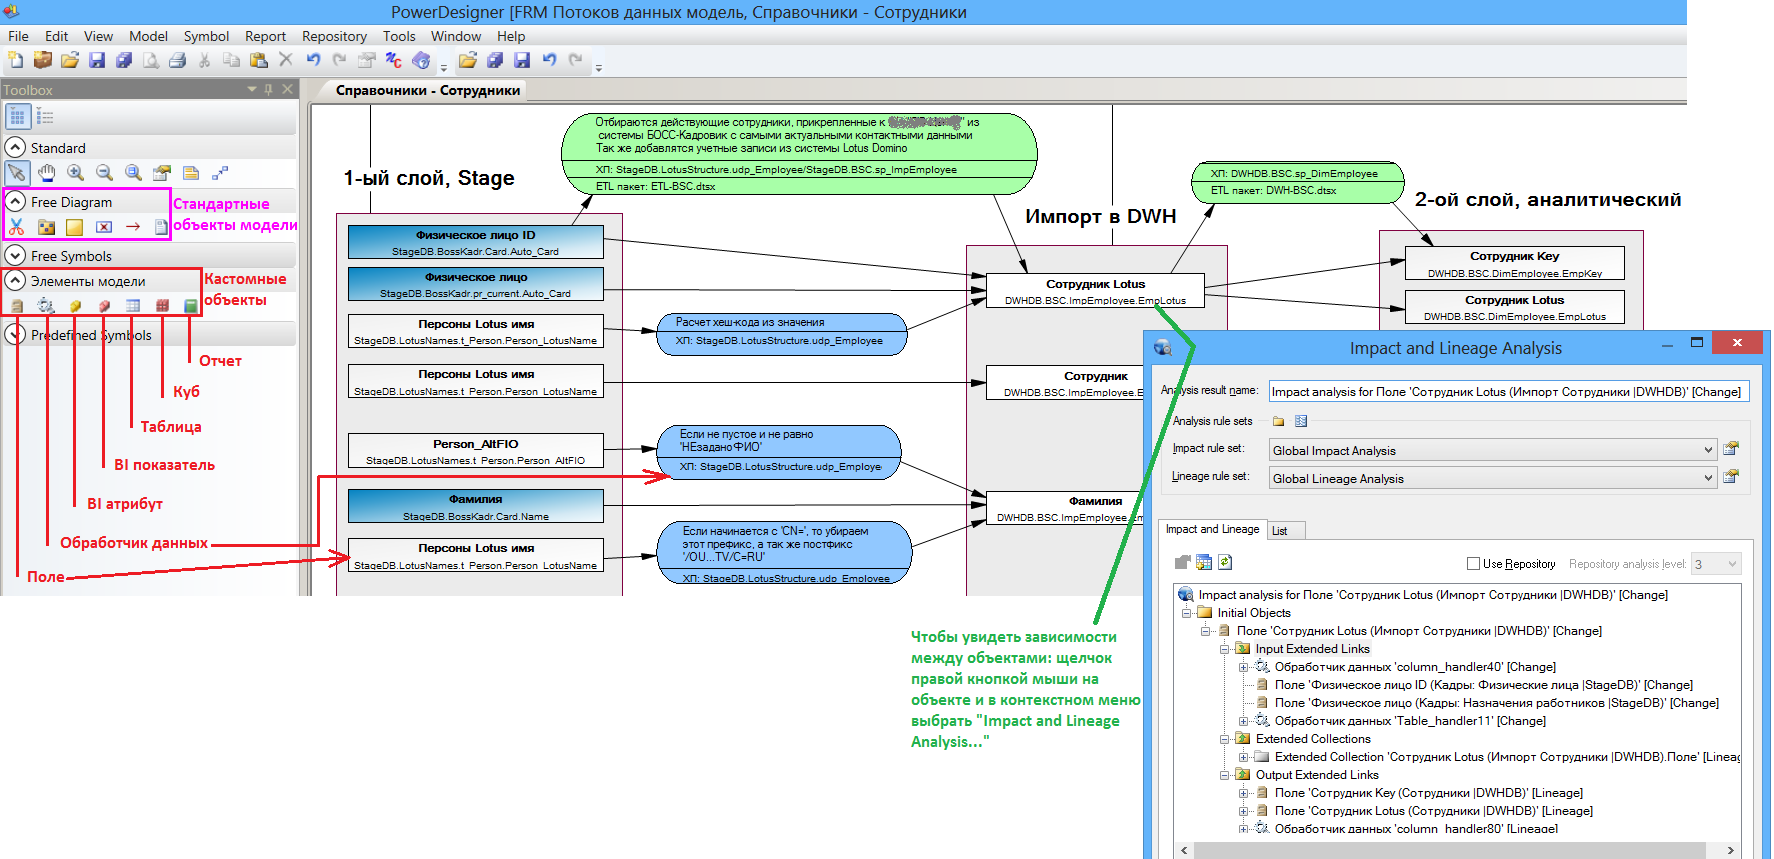
Task: Select the Open Diagram zoom tool
Action: point(133,173)
